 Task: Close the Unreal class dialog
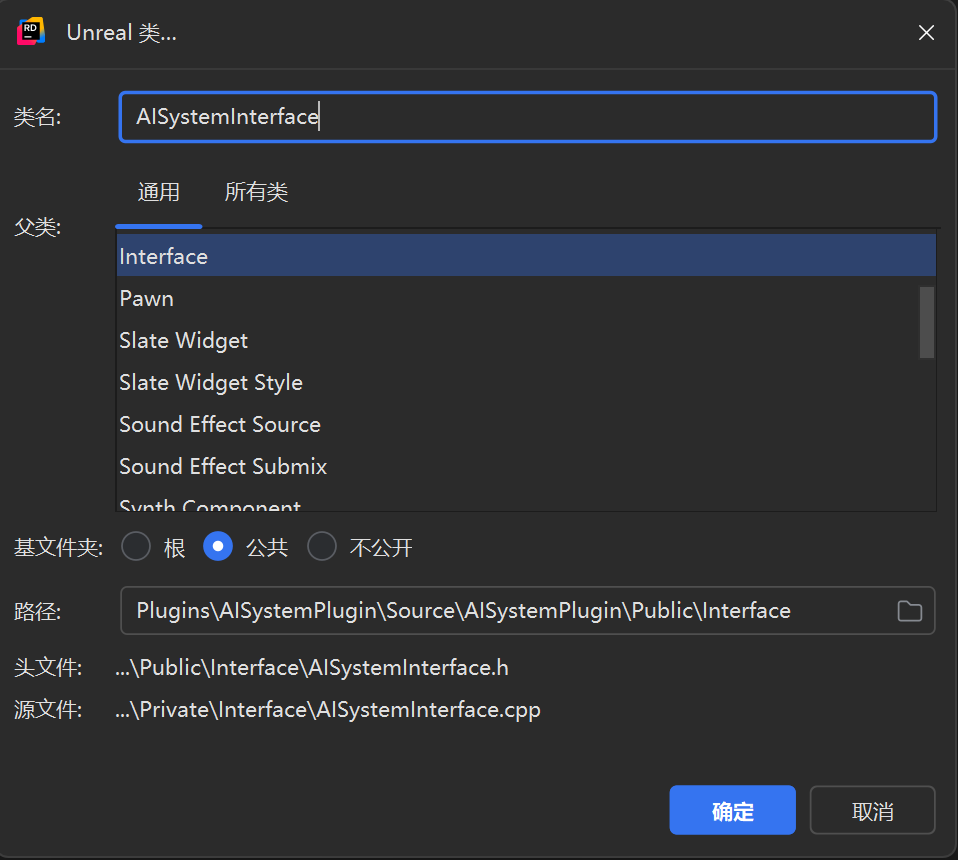926,32
